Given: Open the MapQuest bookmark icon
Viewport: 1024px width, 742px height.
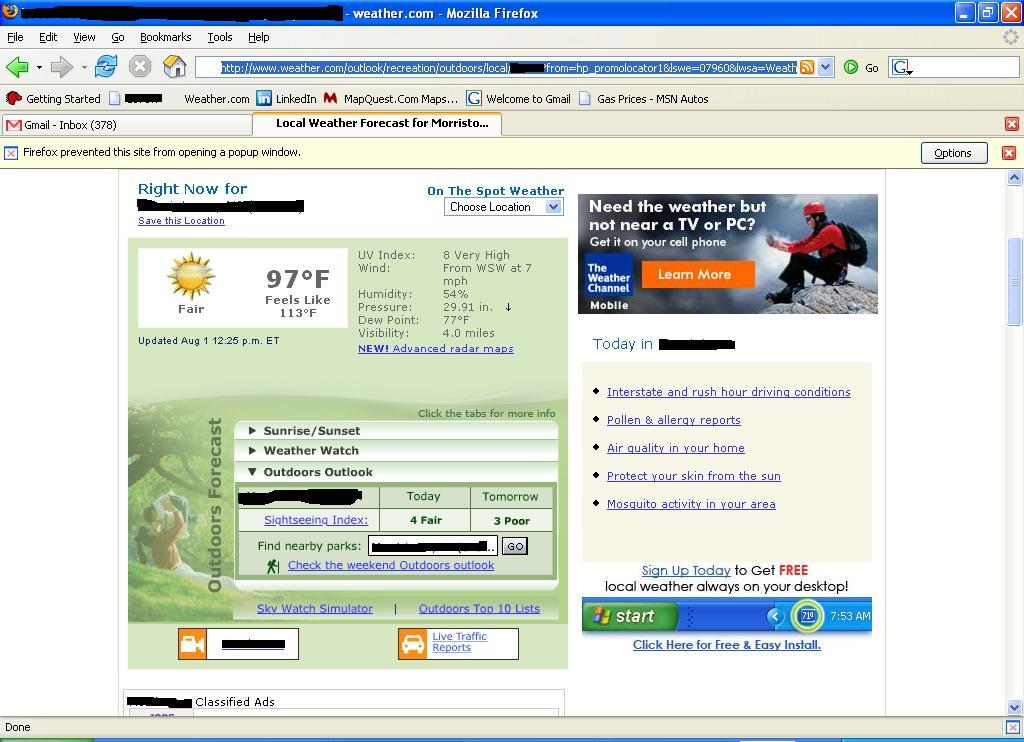Looking at the screenshot, I should point(330,99).
